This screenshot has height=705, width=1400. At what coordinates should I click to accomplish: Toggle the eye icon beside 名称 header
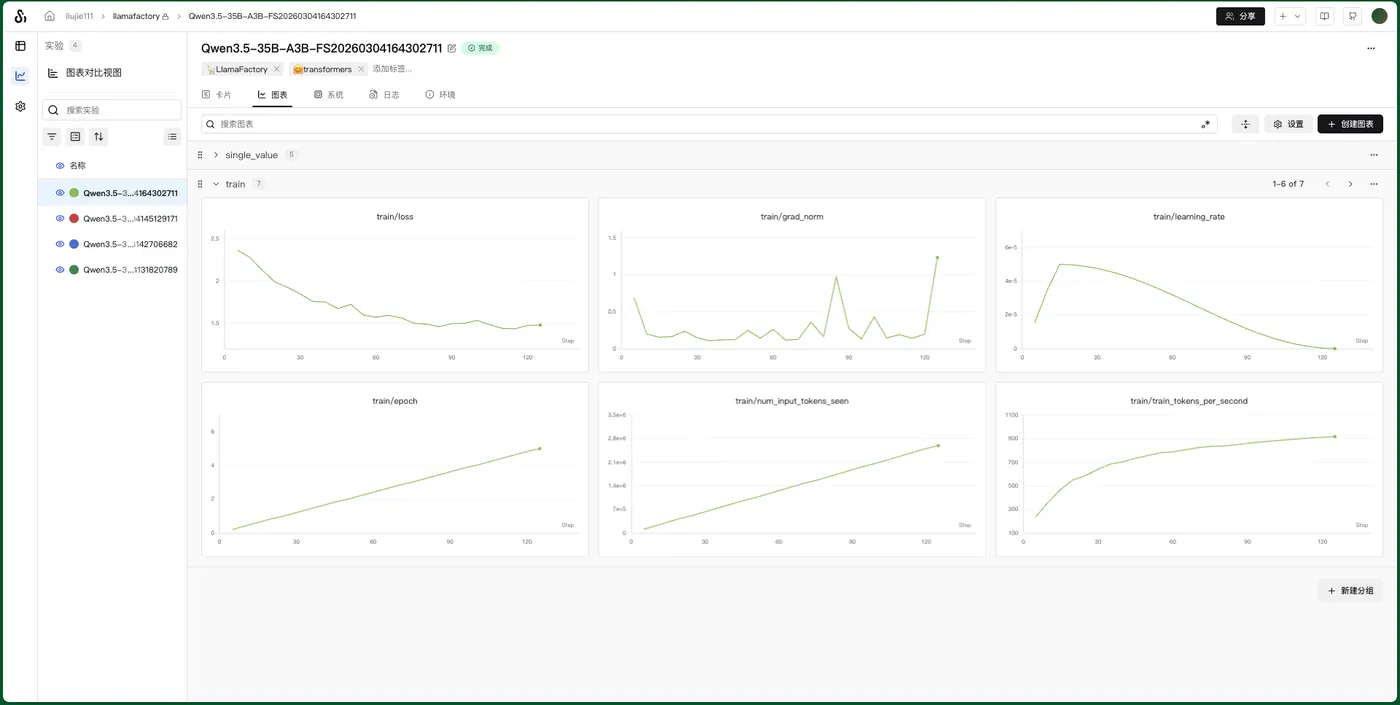point(60,166)
